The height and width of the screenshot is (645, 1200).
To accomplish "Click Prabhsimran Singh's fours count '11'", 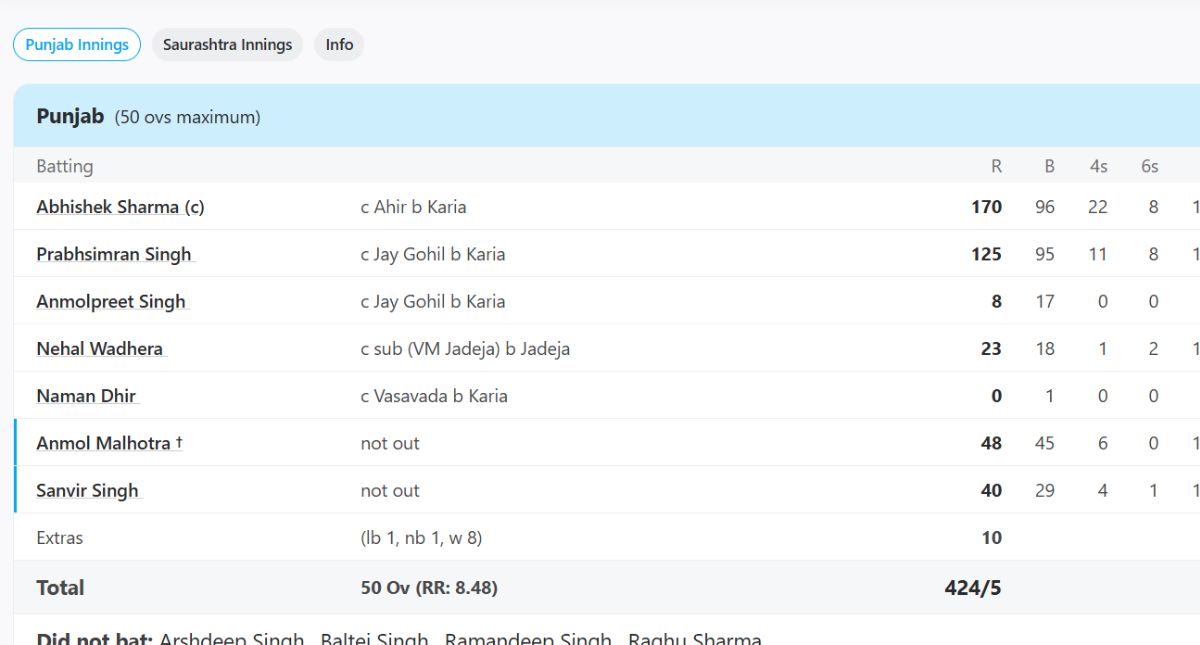I will click(x=1098, y=254).
